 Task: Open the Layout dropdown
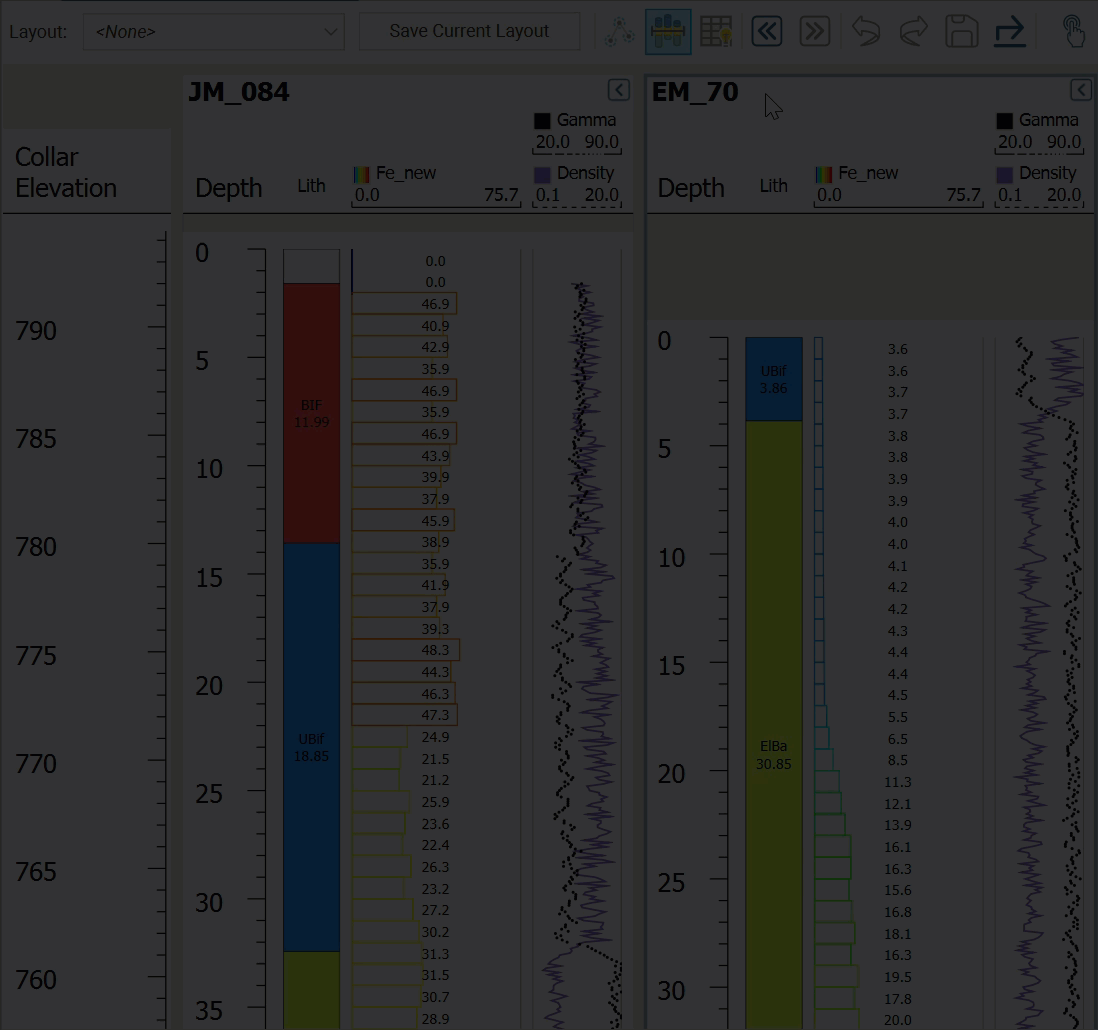click(x=214, y=32)
